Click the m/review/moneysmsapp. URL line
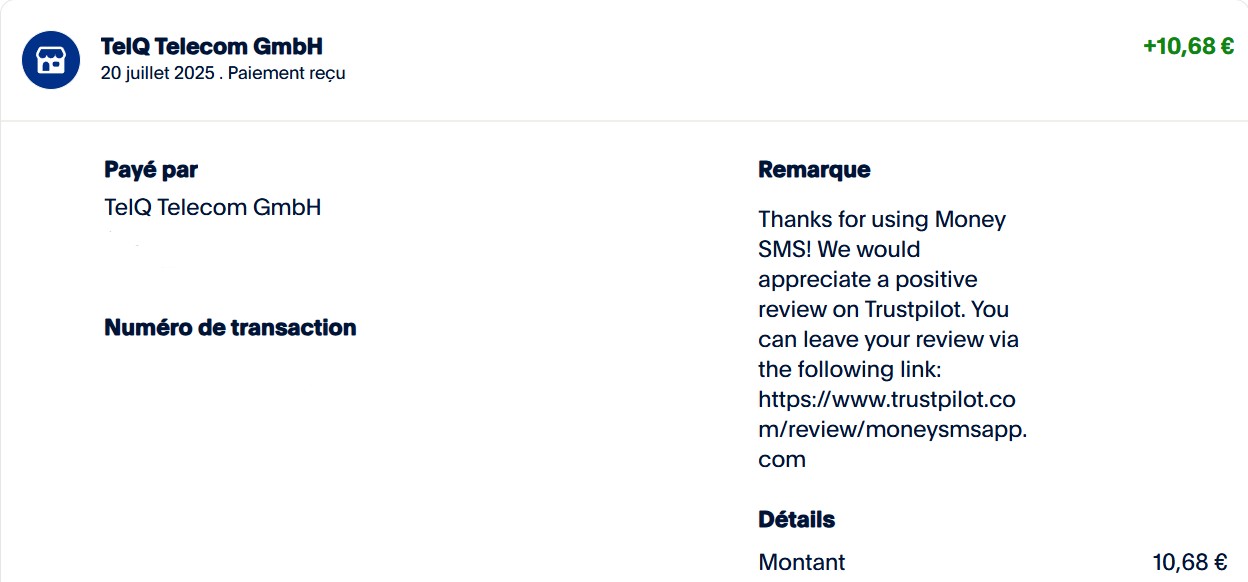Image resolution: width=1248 pixels, height=582 pixels. [x=893, y=429]
